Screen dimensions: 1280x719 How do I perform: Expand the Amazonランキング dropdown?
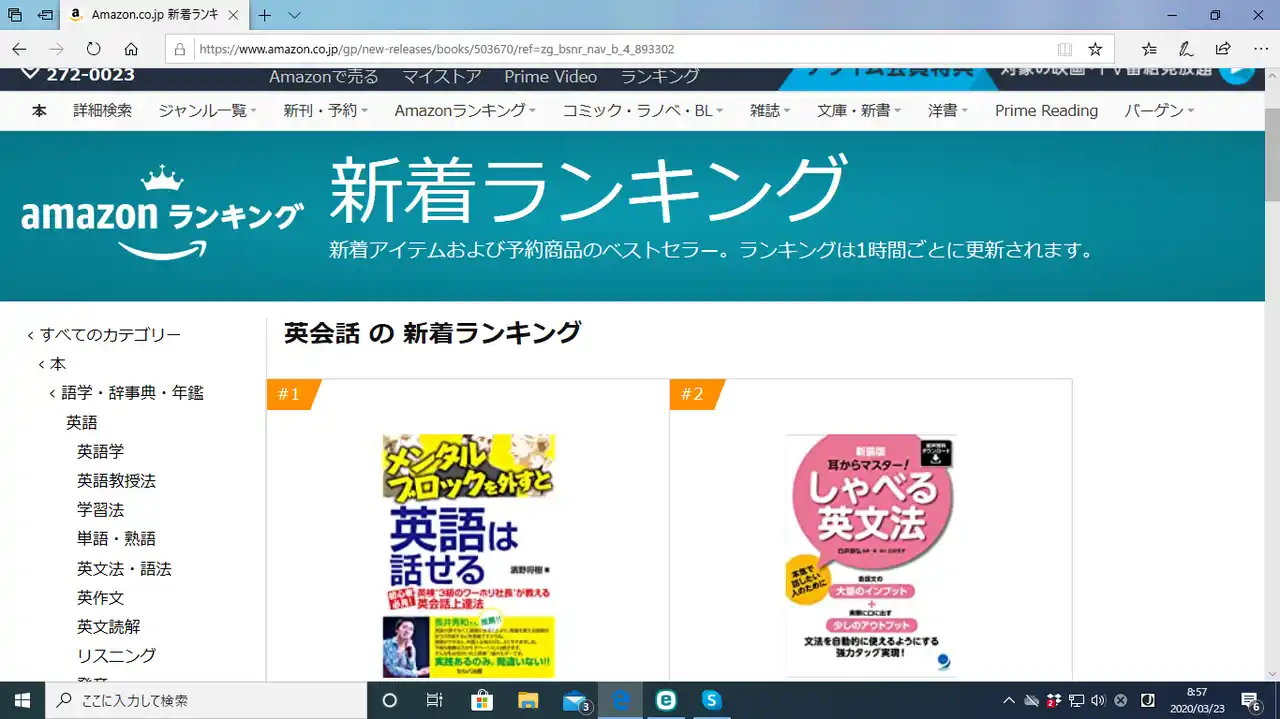coord(465,111)
